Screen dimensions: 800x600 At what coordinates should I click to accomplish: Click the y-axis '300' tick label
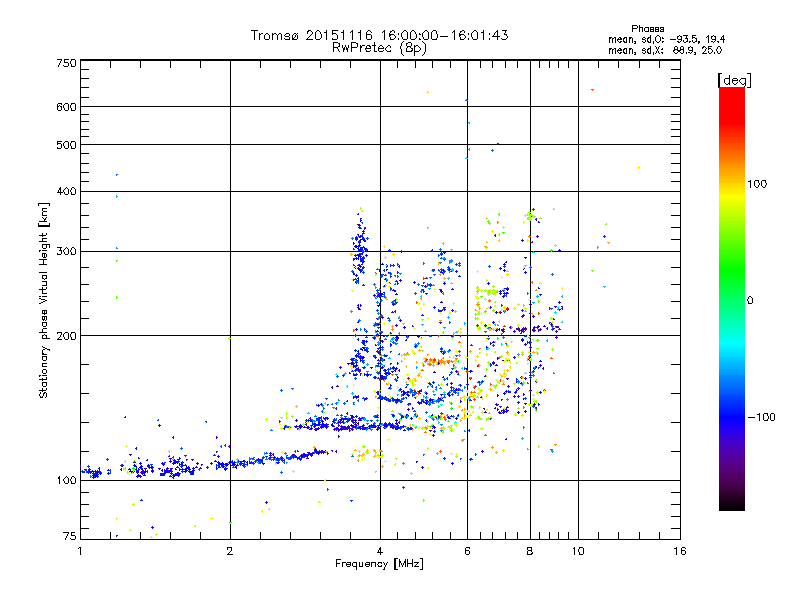(66, 251)
